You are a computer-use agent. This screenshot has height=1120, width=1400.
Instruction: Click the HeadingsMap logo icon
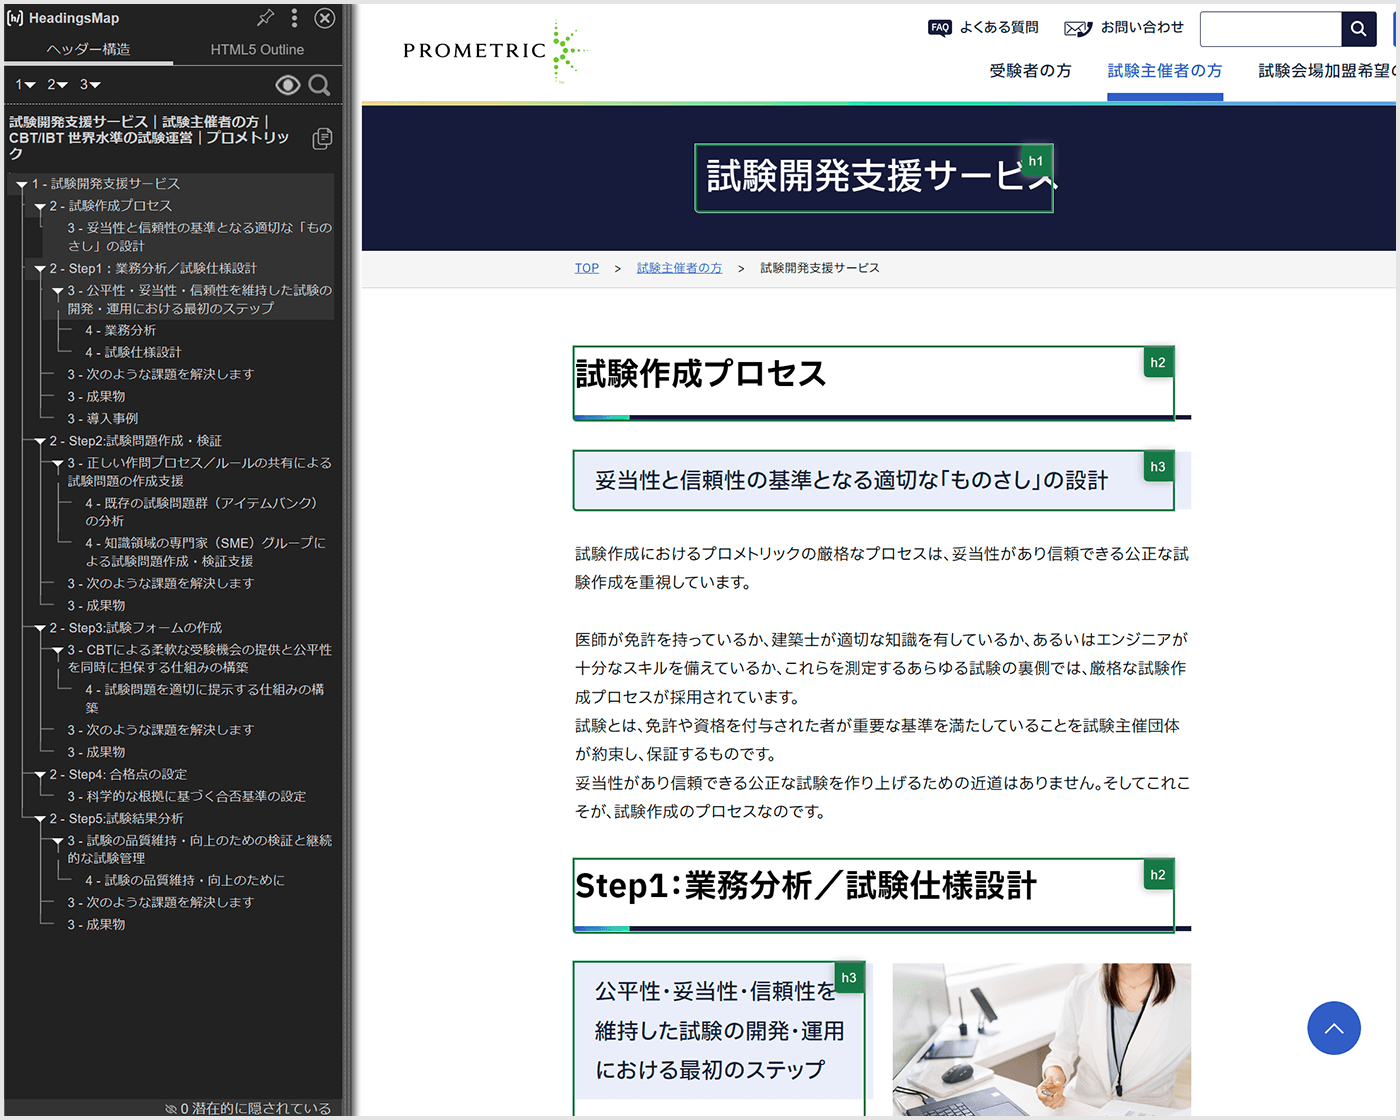tap(15, 18)
